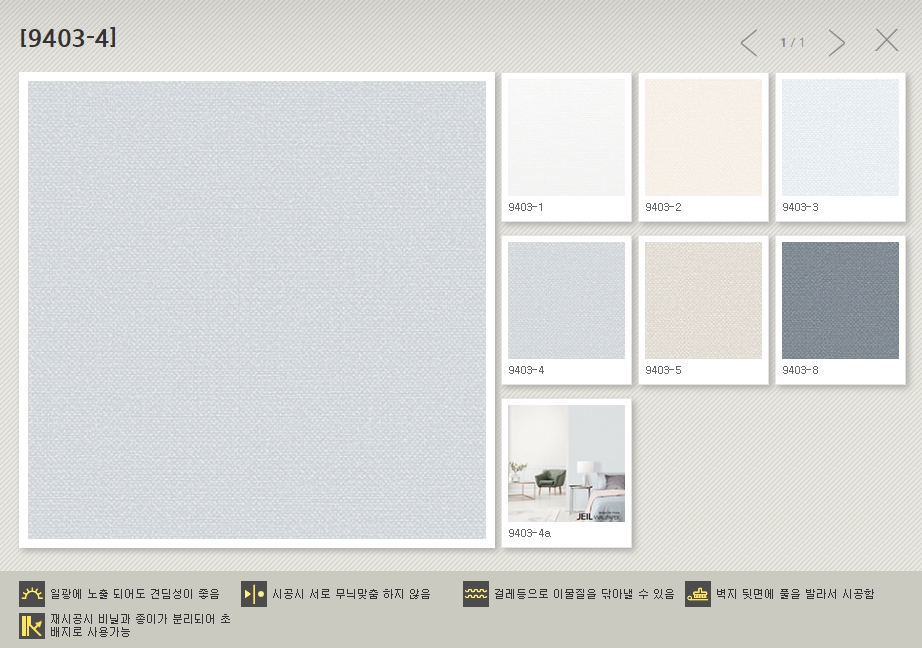The height and width of the screenshot is (648, 922).
Task: Click the sunlight resistance icon
Action: 32,594
